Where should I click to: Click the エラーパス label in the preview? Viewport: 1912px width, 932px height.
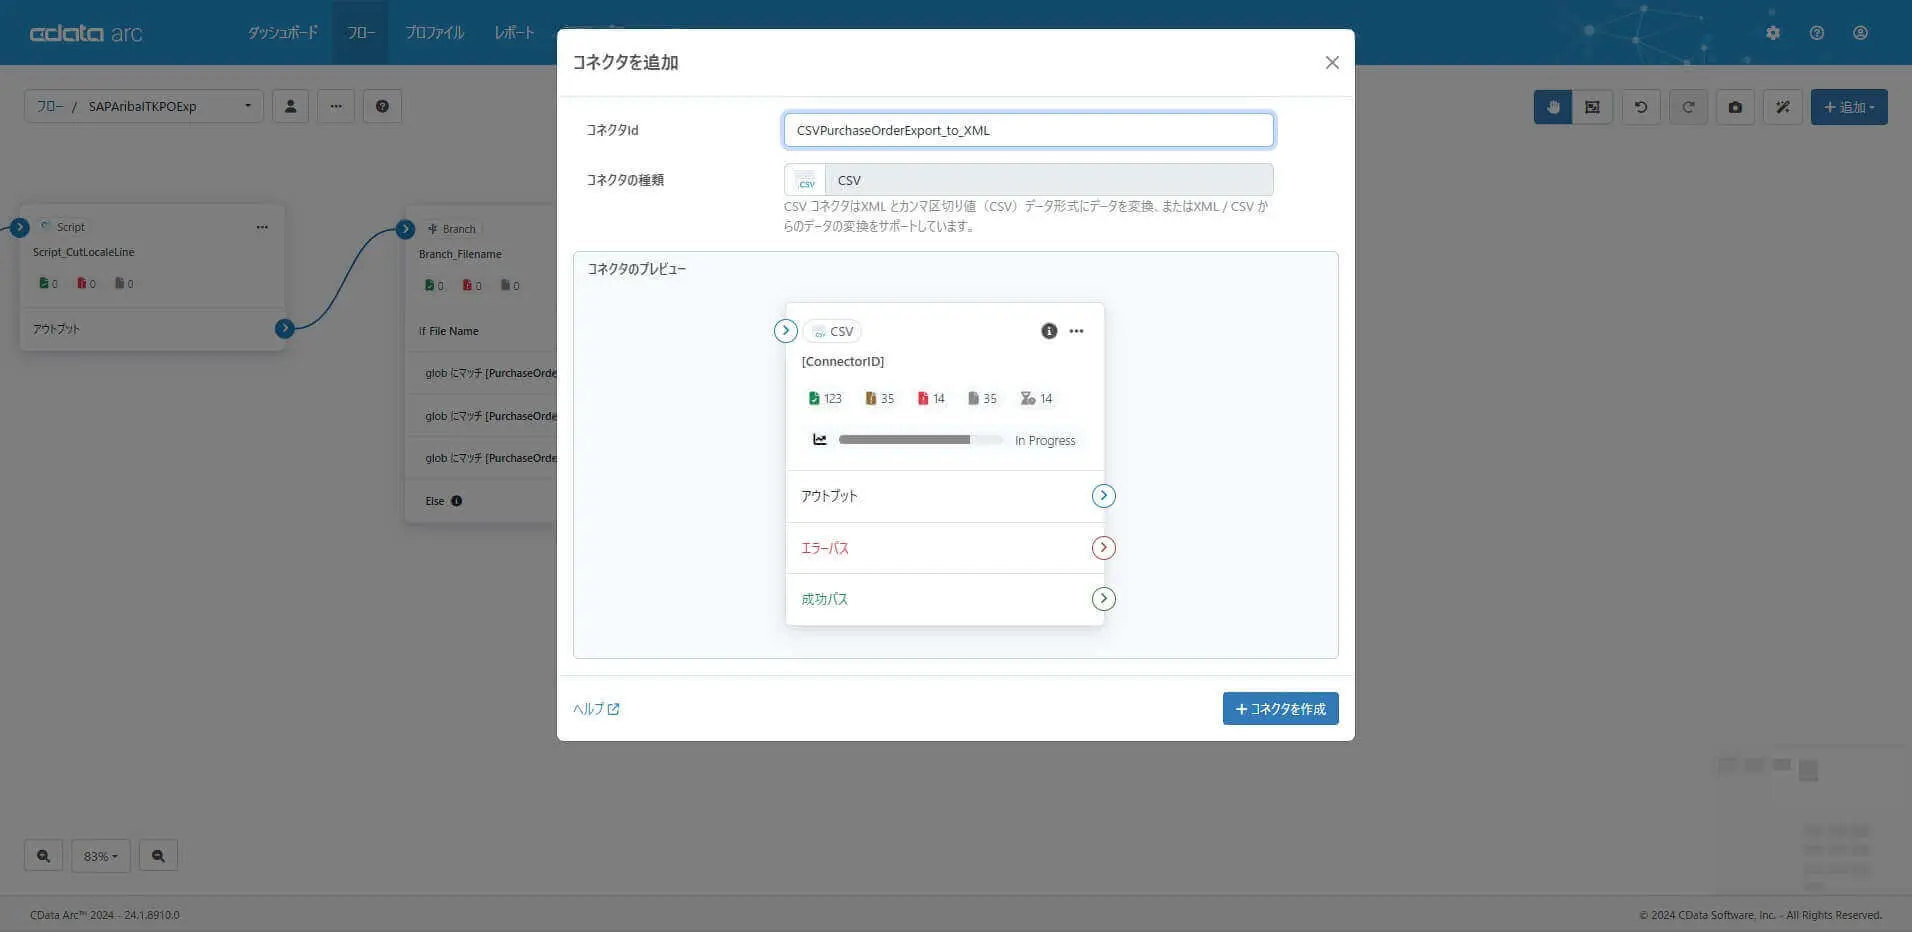(x=825, y=548)
